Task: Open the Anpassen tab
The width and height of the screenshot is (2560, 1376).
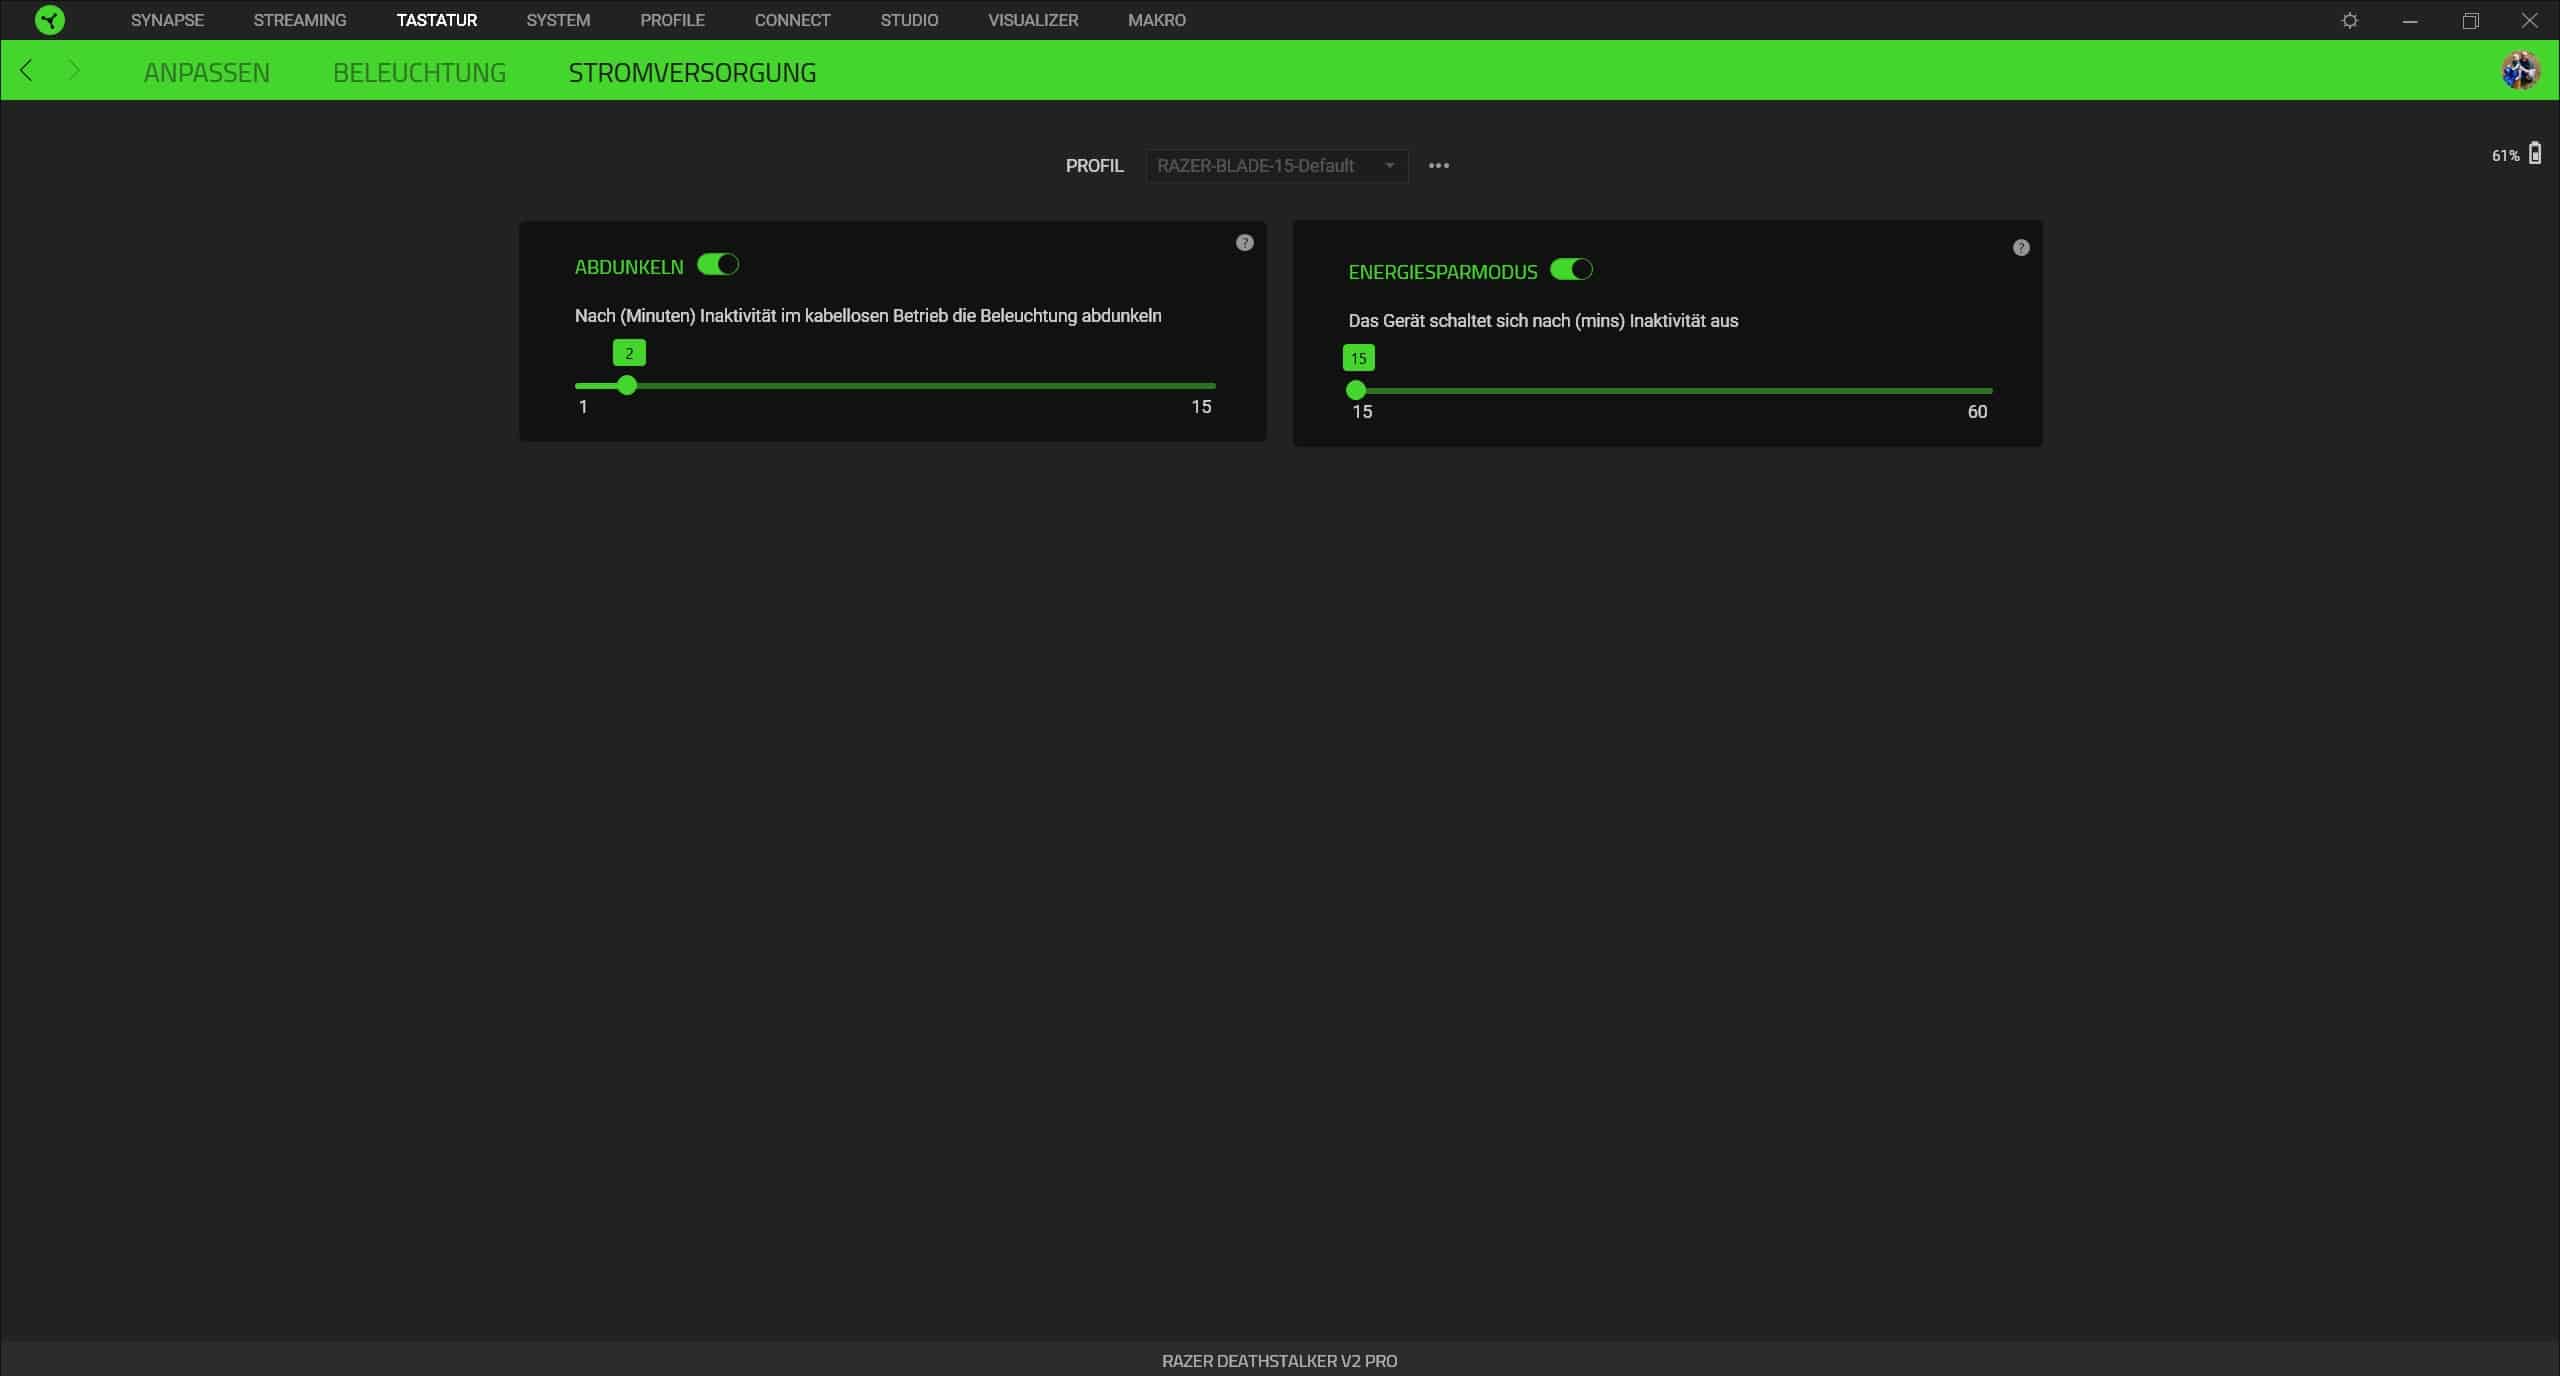Action: [206, 72]
